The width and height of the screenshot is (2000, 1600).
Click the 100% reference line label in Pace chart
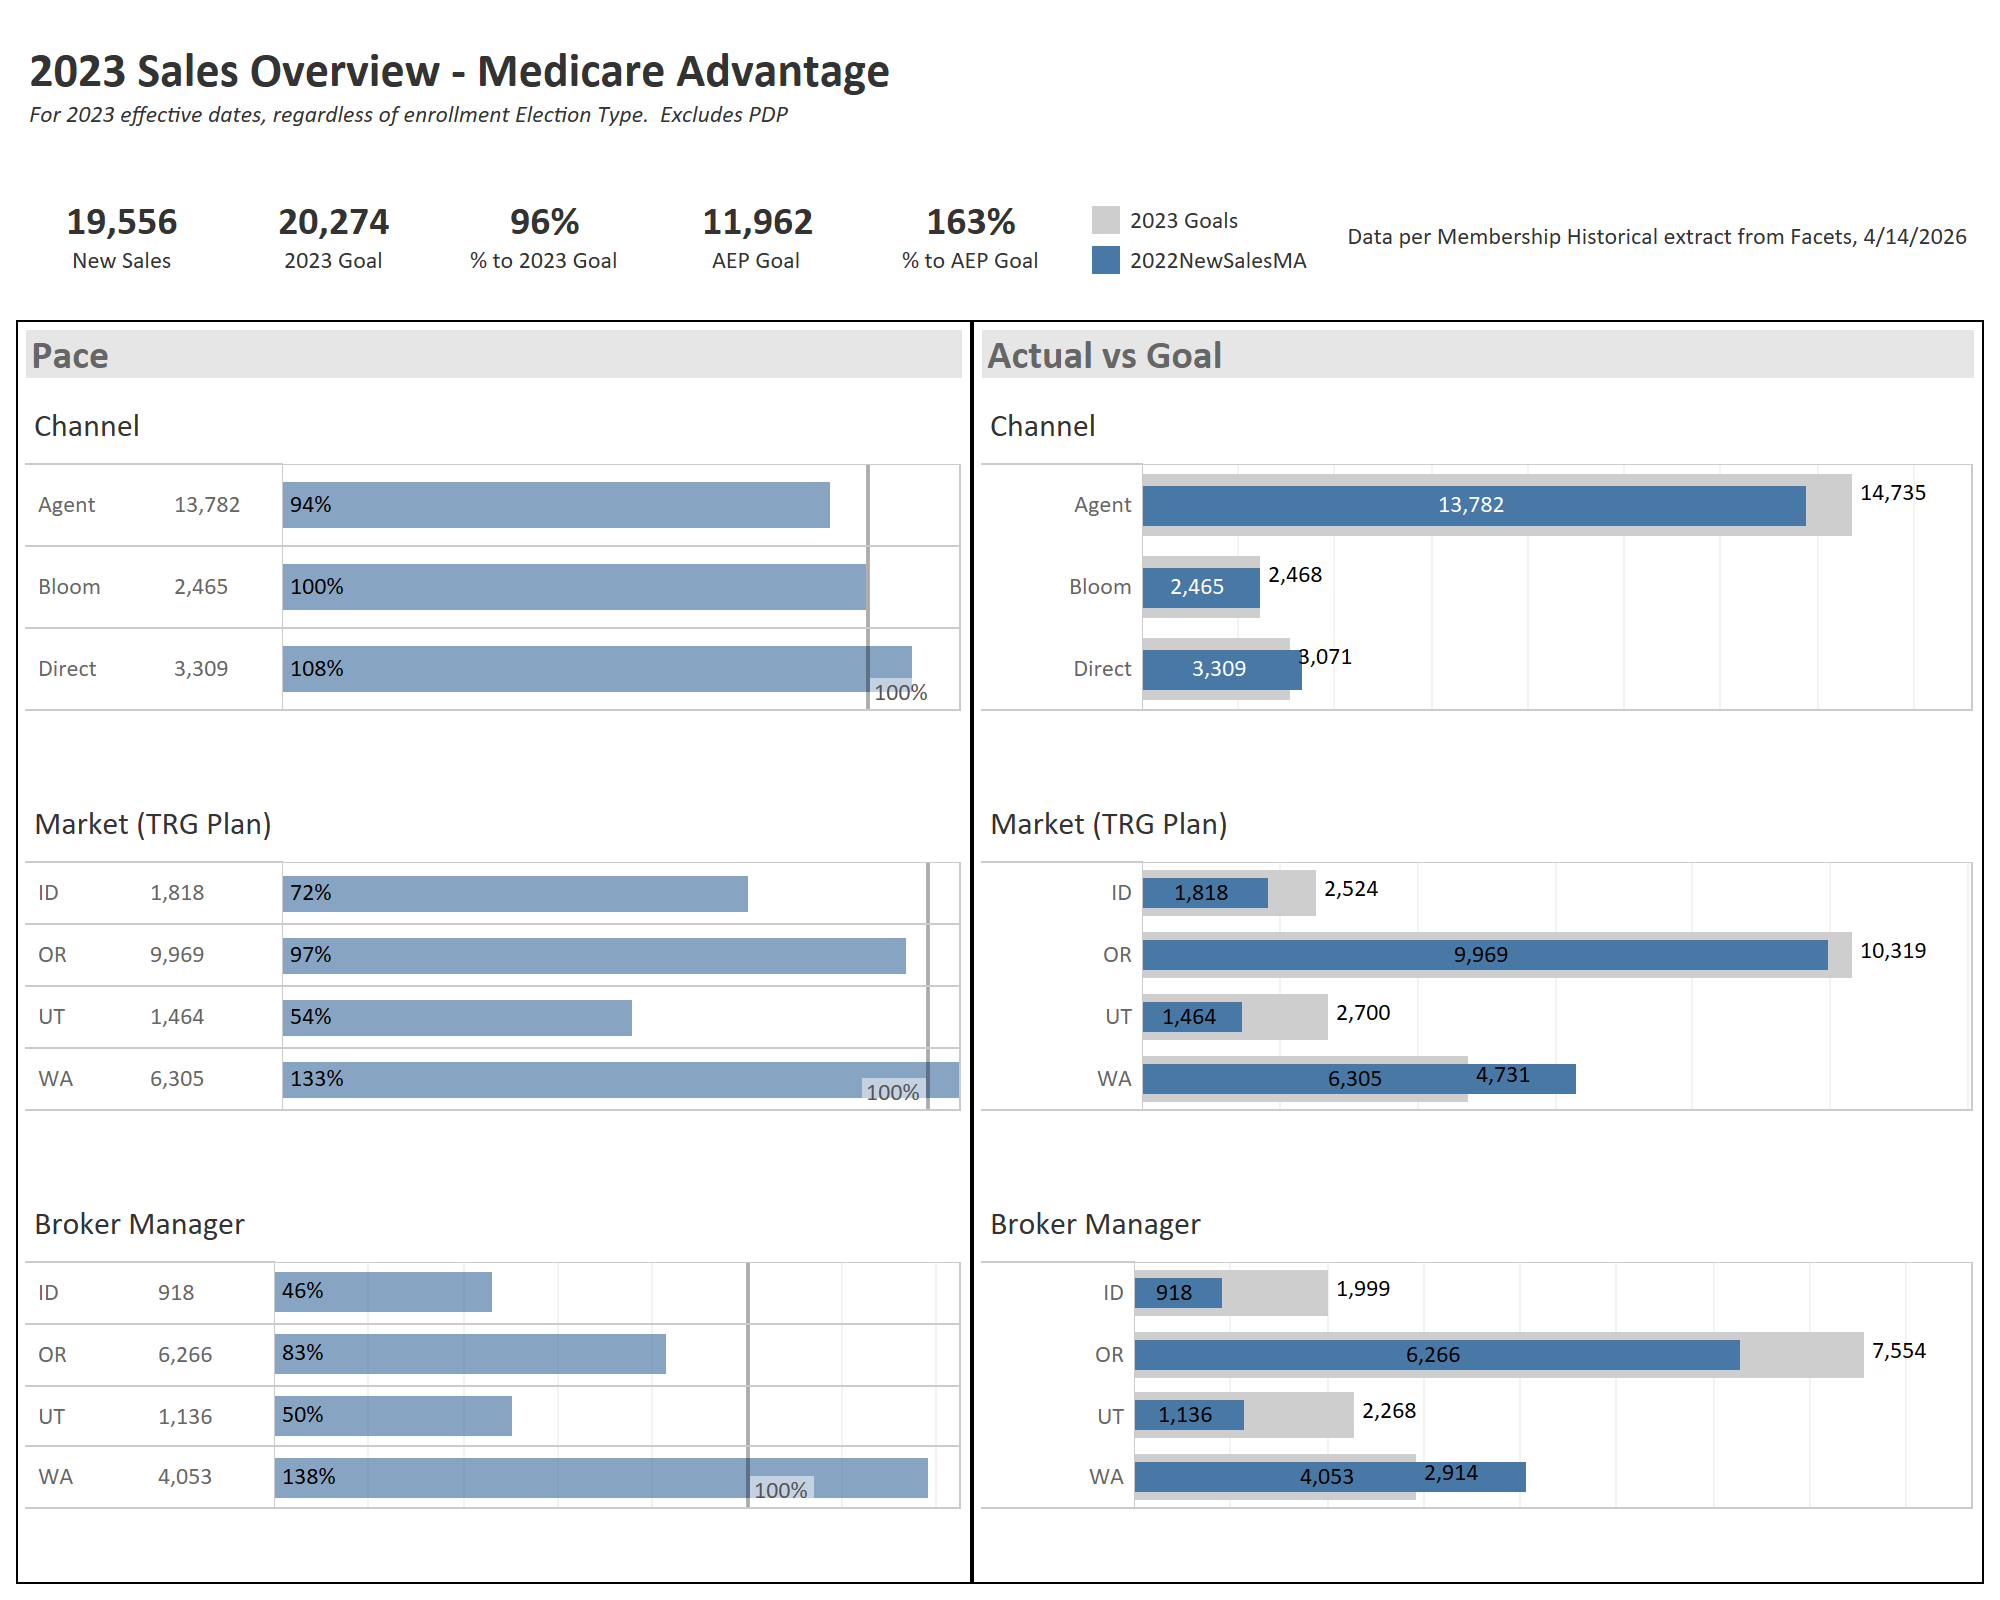click(x=899, y=690)
